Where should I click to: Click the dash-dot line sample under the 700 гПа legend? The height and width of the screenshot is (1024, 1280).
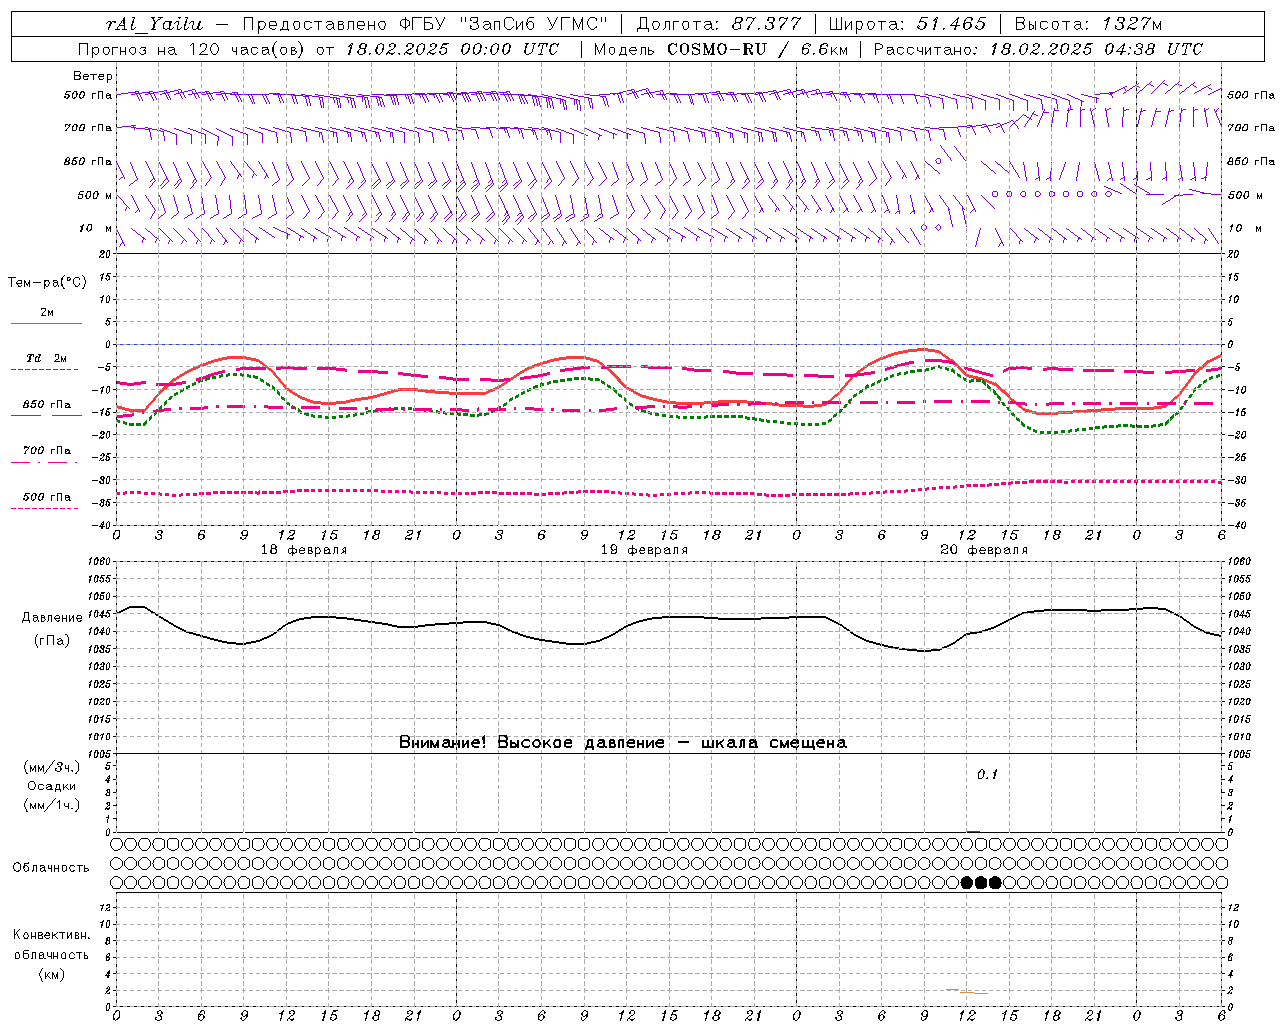click(x=45, y=462)
